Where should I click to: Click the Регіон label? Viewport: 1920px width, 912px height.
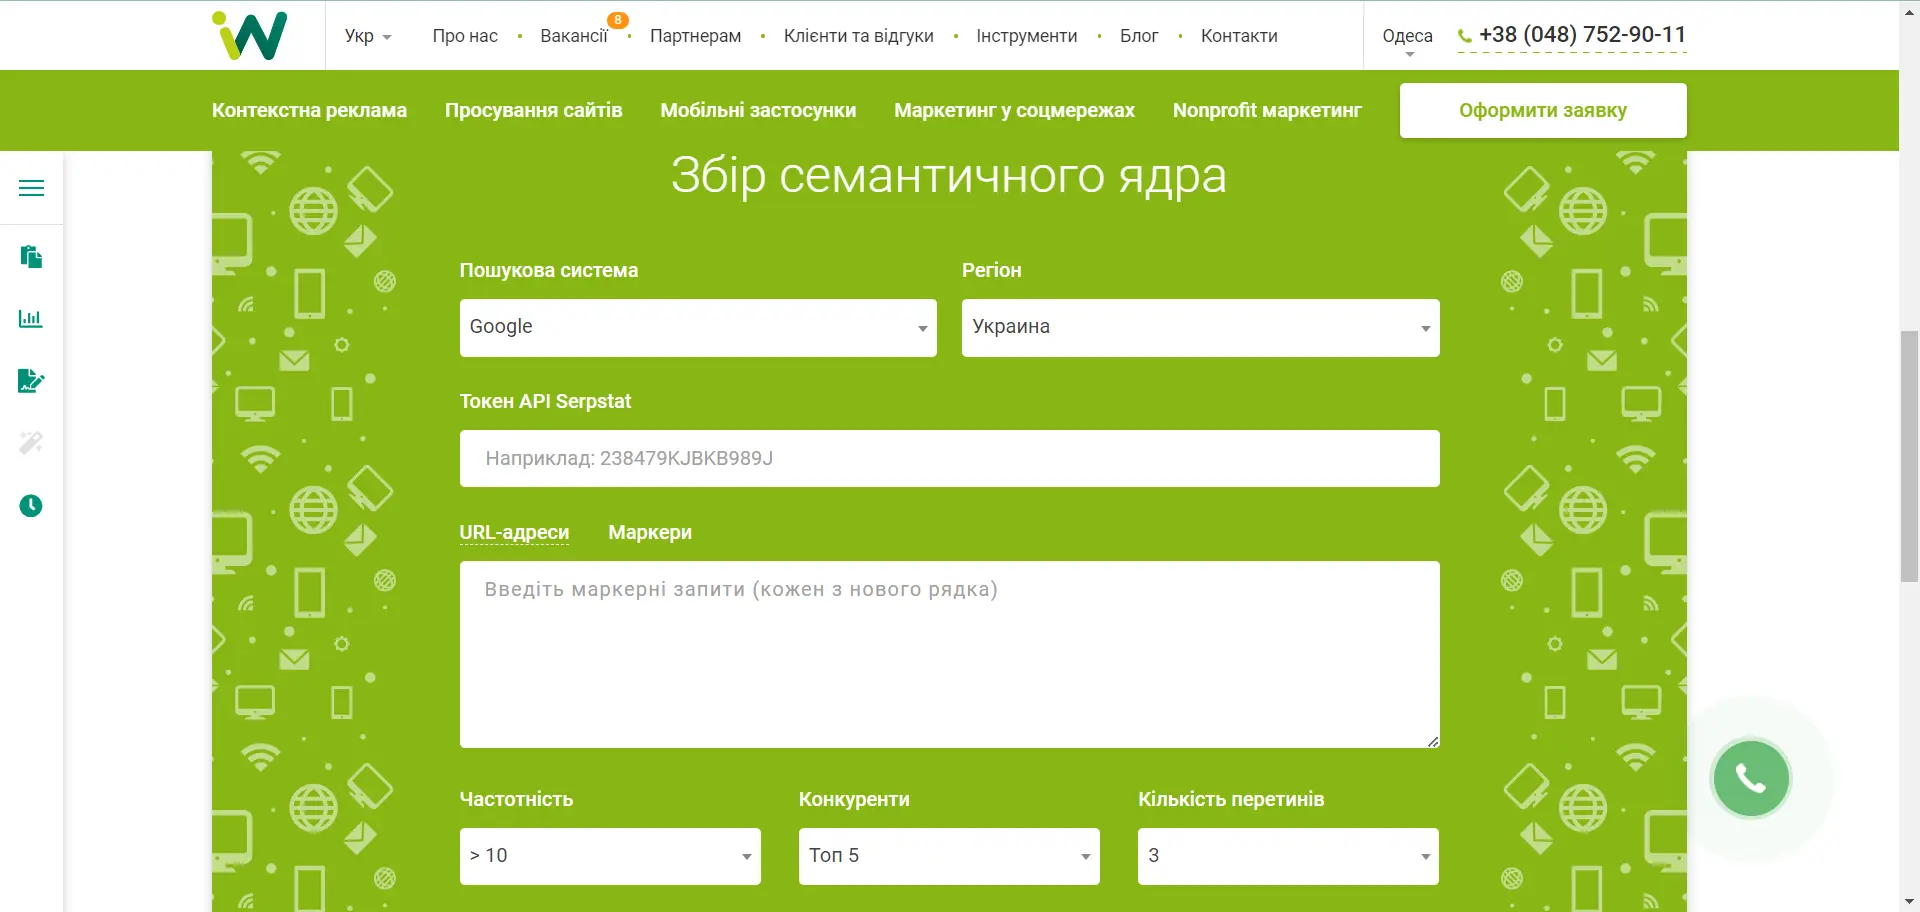(992, 270)
